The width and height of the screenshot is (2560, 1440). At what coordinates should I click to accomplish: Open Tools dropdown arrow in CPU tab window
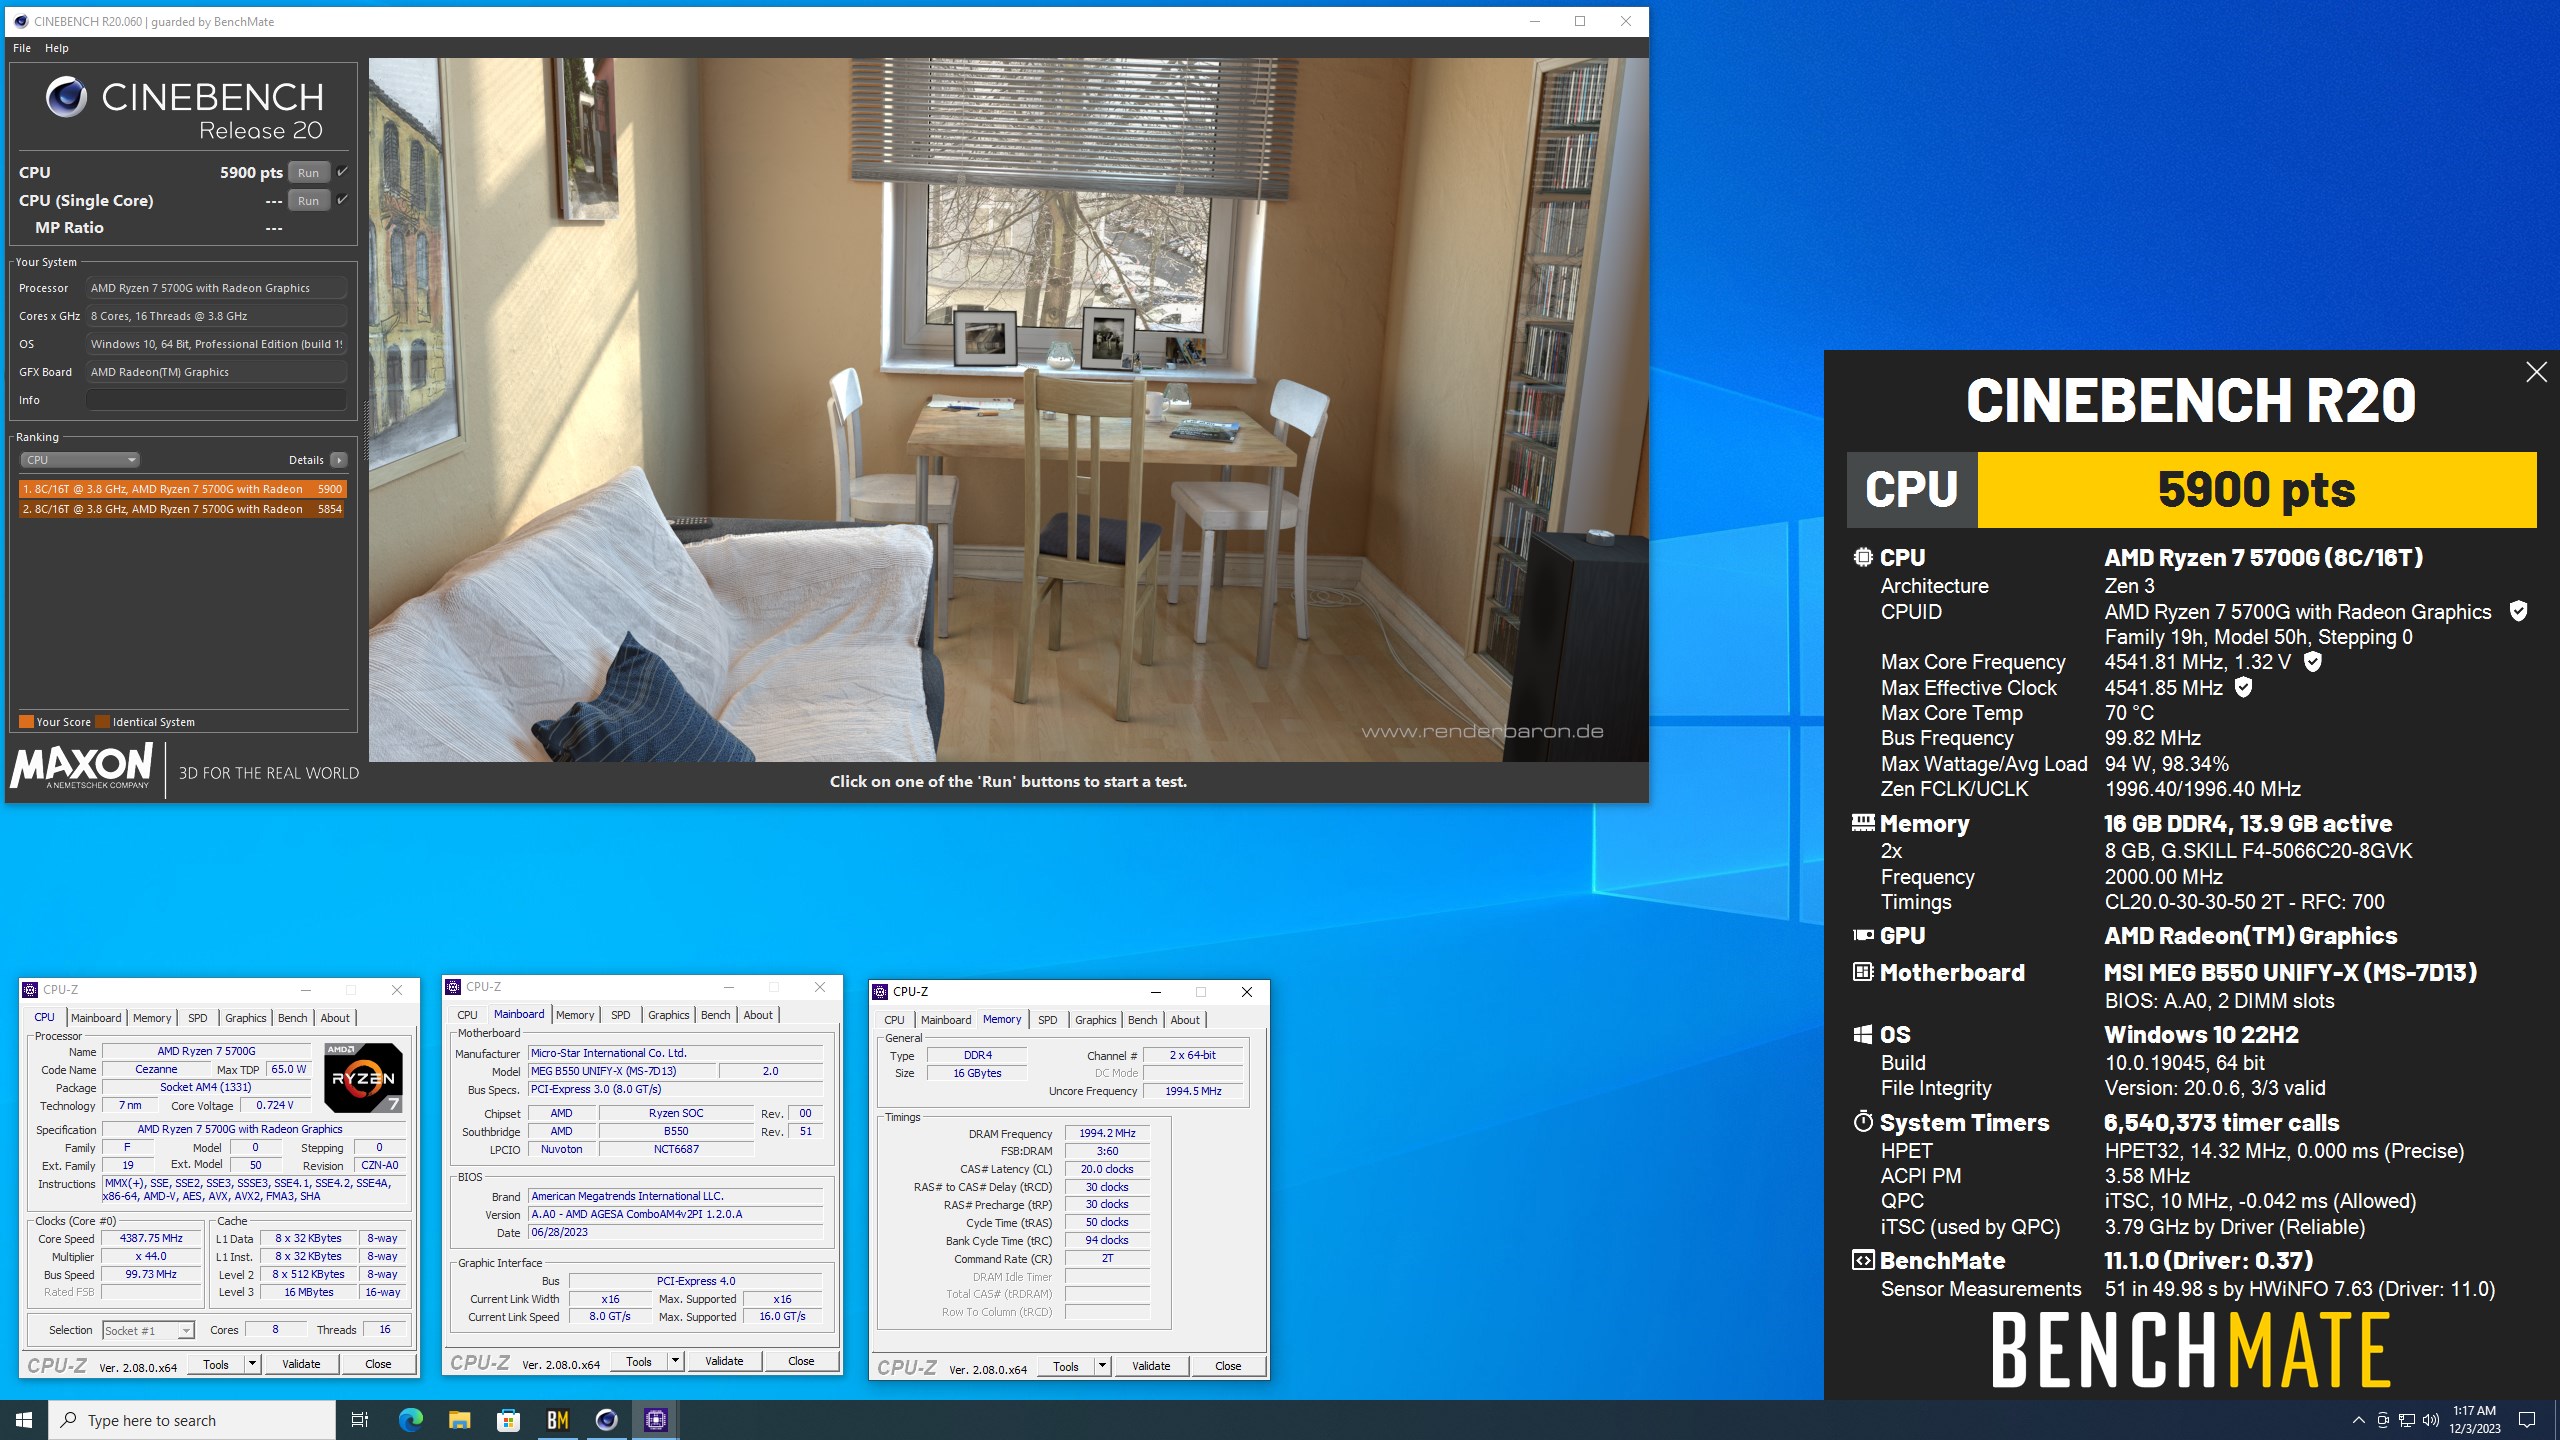click(x=252, y=1364)
